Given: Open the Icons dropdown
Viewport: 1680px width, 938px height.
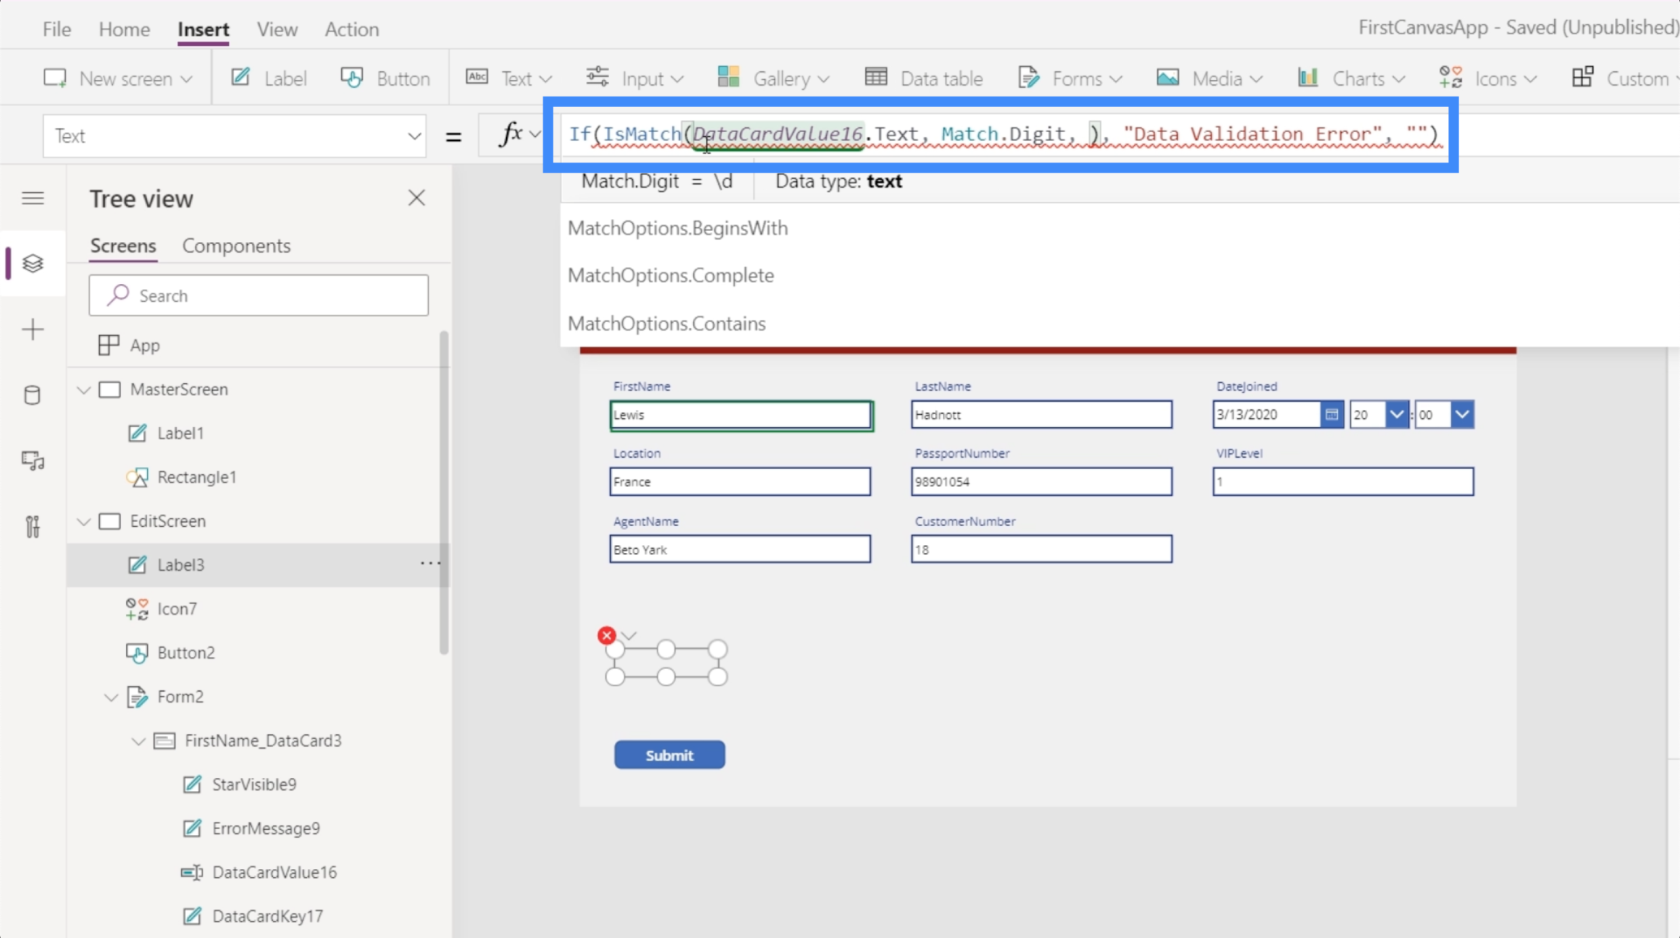Looking at the screenshot, I should 1488,78.
